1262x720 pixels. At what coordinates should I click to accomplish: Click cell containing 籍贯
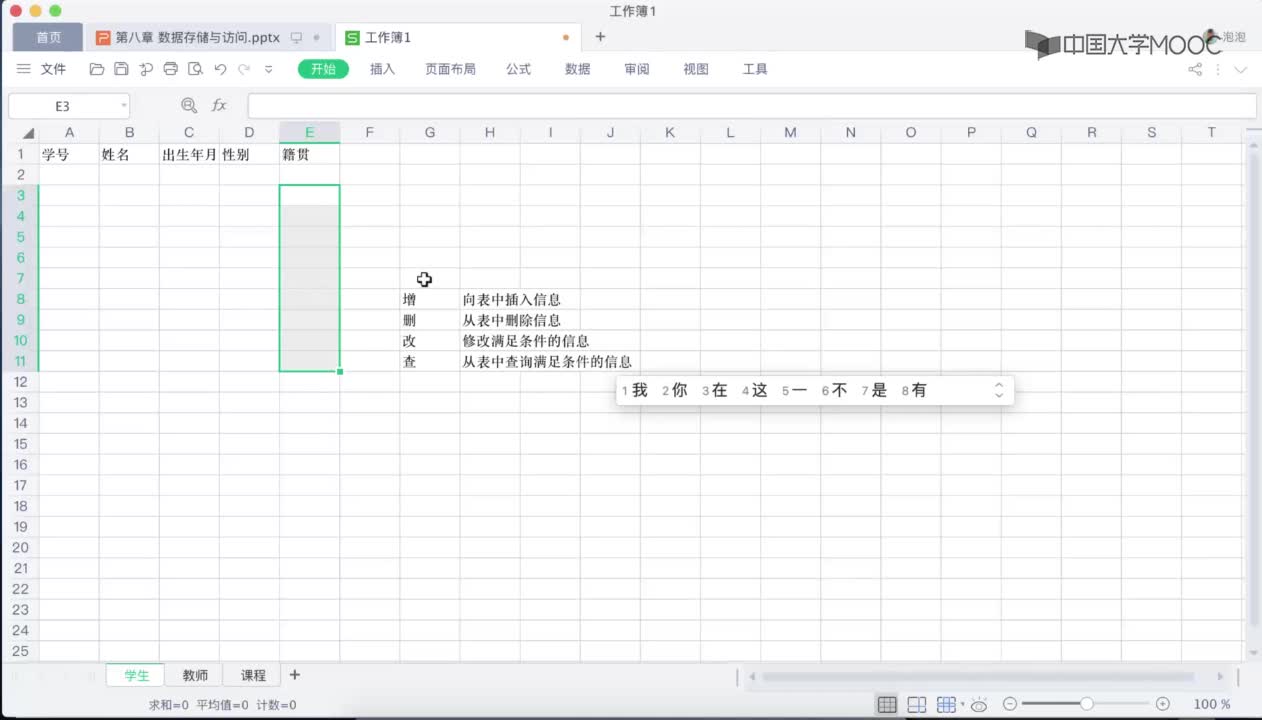coord(309,154)
